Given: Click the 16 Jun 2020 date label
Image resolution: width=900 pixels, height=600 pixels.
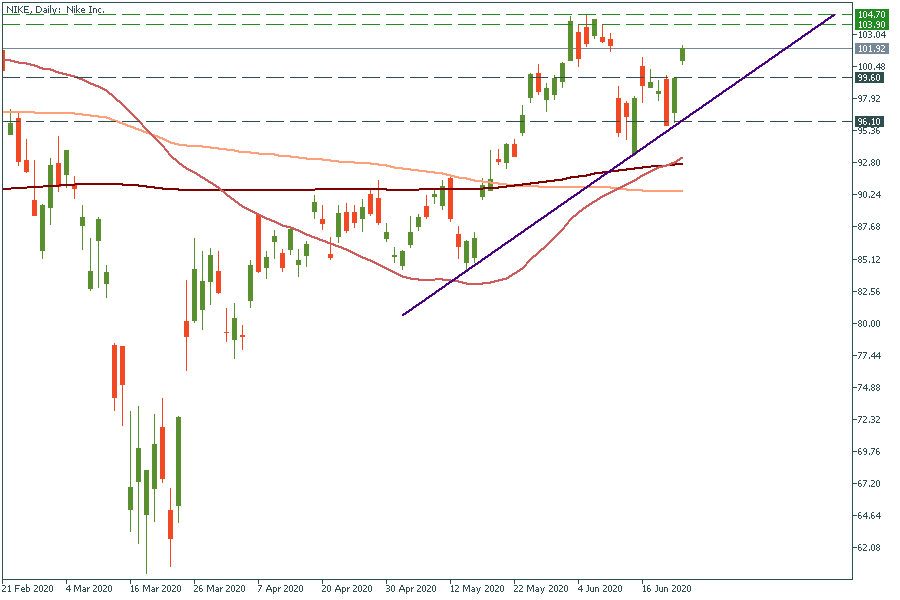Looking at the screenshot, I should [x=665, y=589].
